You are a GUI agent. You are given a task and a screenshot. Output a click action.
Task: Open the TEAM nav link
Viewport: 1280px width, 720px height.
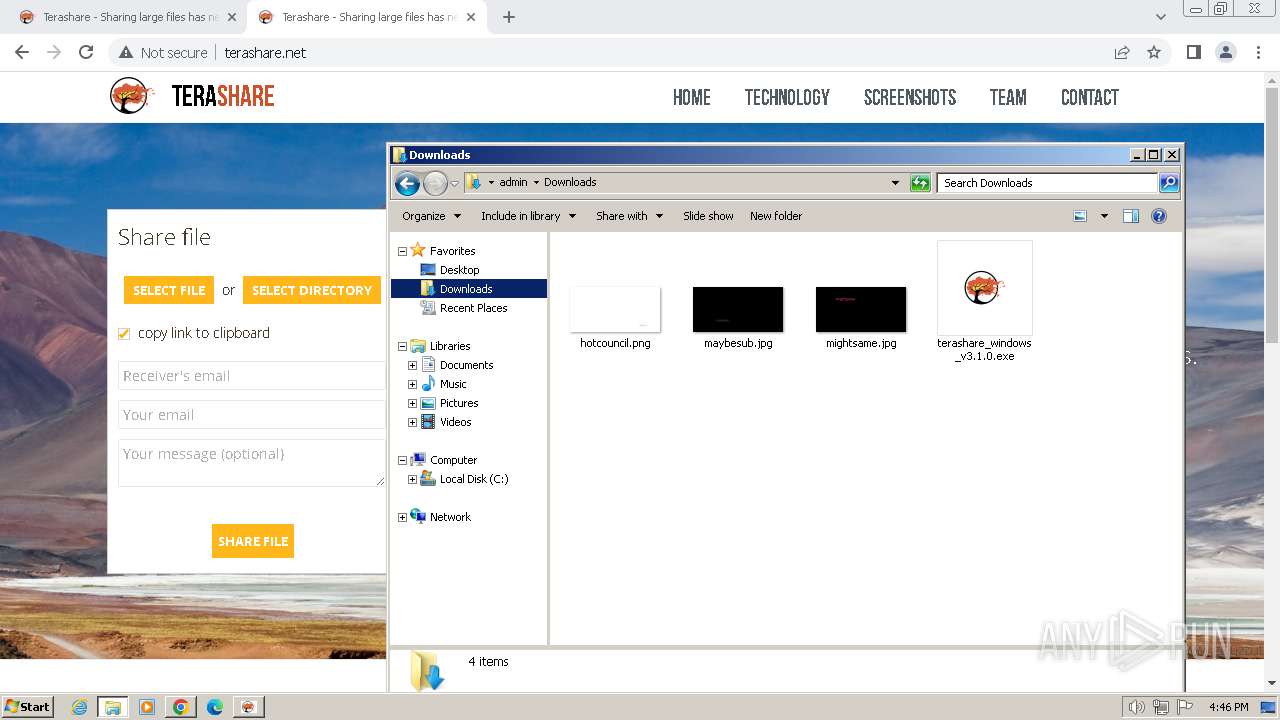pyautogui.click(x=1008, y=97)
